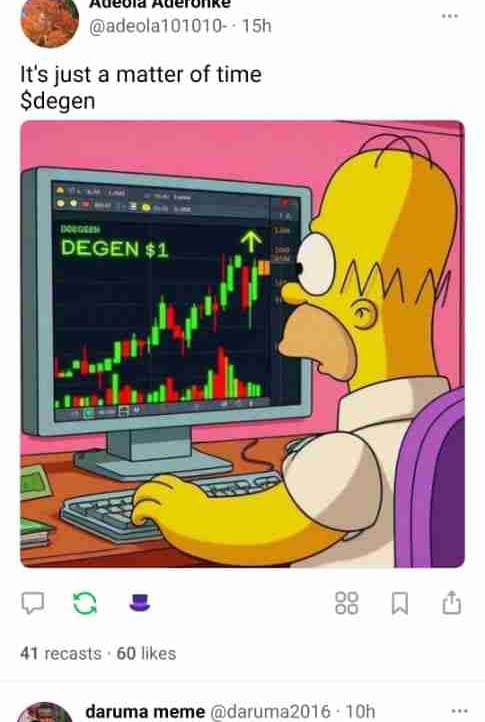Open daruma meme's avatar picture
Image resolution: width=485 pixels, height=722 pixels.
tap(45, 712)
